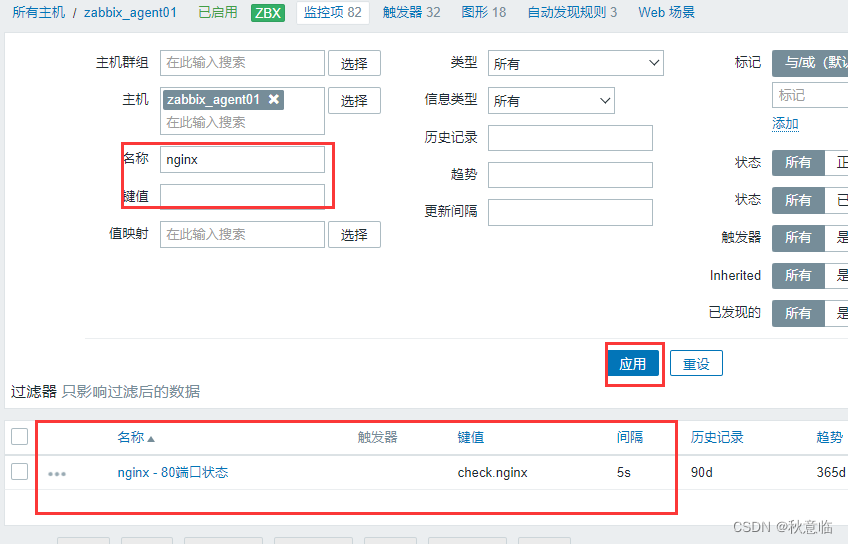848x544 pixels.
Task: Click 已启用 host status link
Action: coord(218,12)
